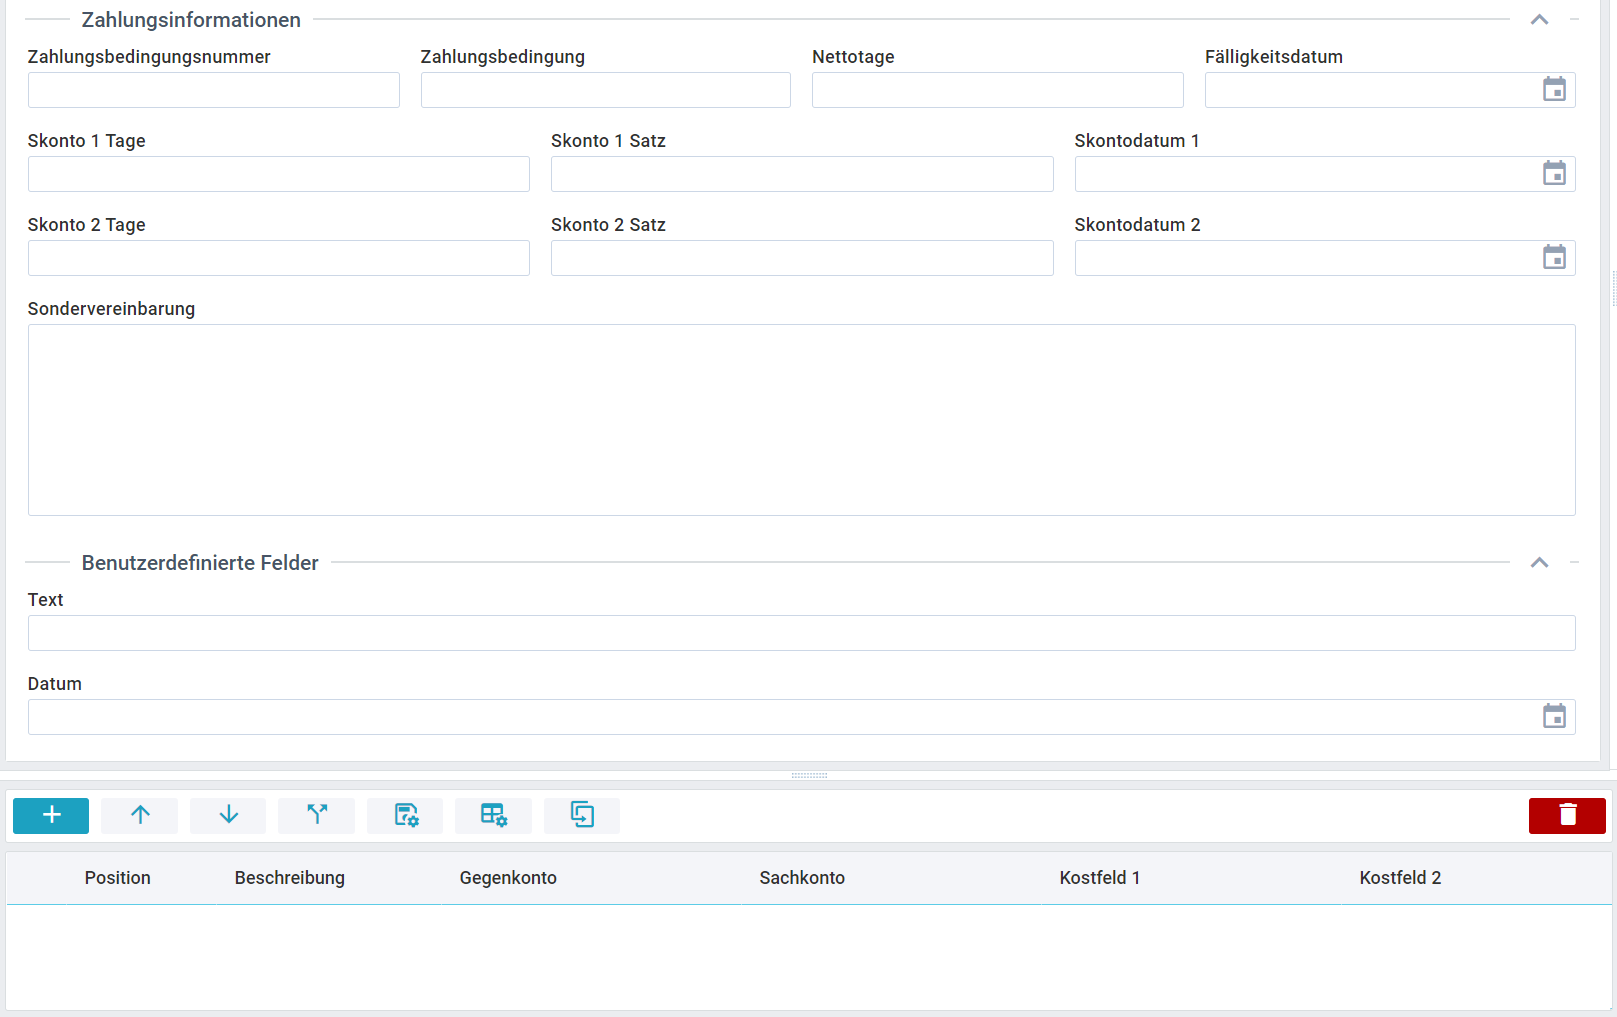Sort by the Kostfeld 1 column header
This screenshot has width=1617, height=1017.
tap(1100, 878)
